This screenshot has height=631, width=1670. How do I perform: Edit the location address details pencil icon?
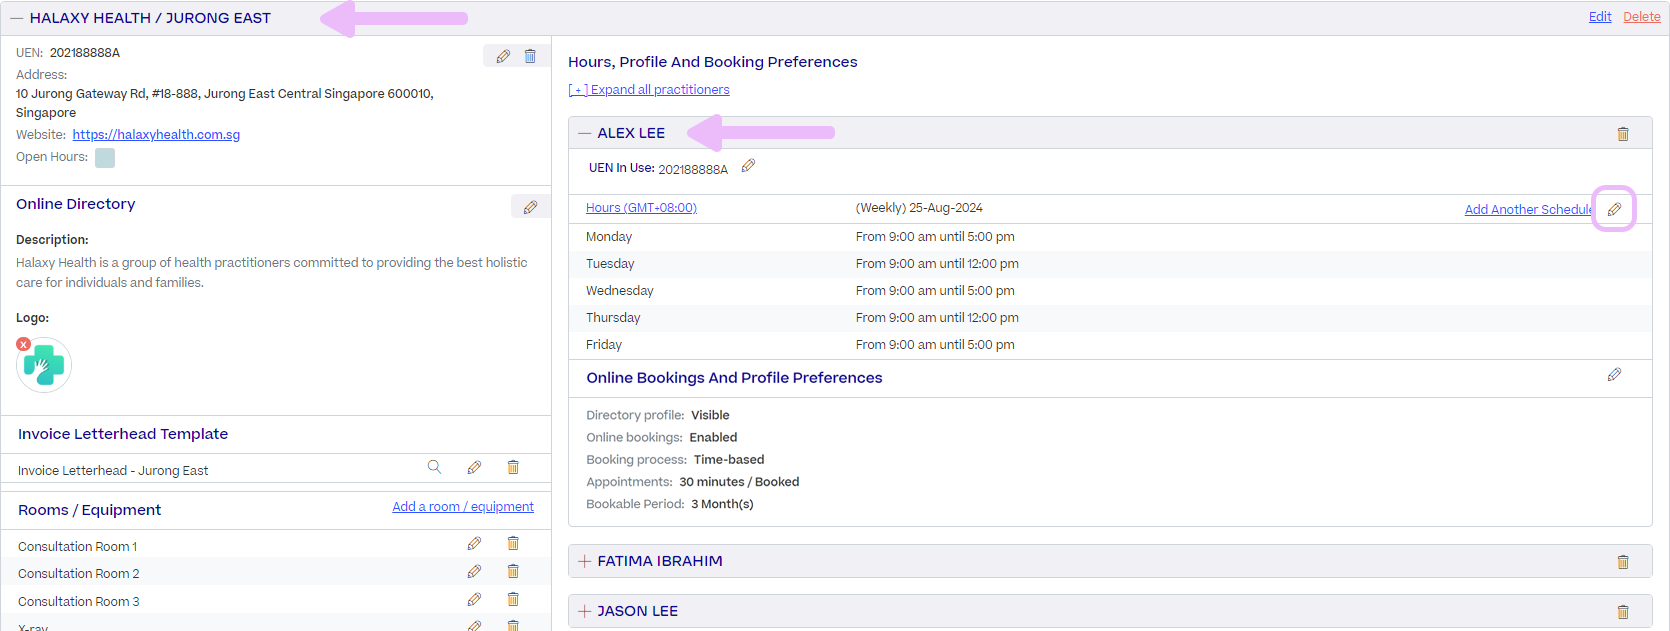(503, 57)
